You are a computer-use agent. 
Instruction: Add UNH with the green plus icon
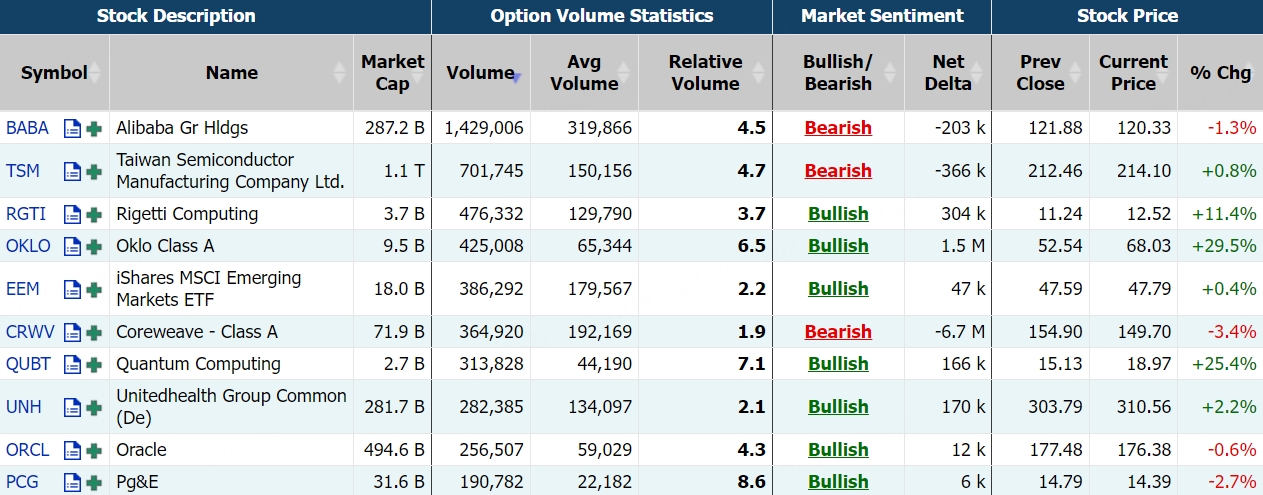pyautogui.click(x=94, y=407)
